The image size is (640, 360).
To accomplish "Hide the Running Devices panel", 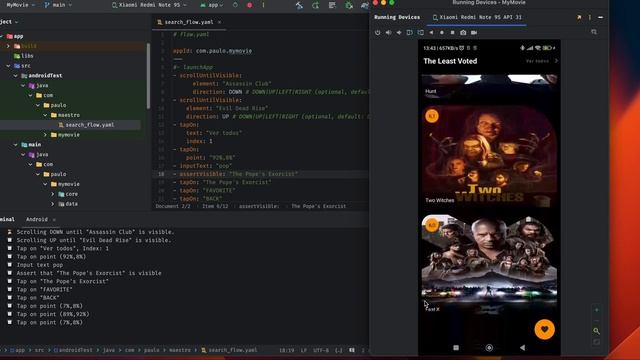I will [600, 17].
